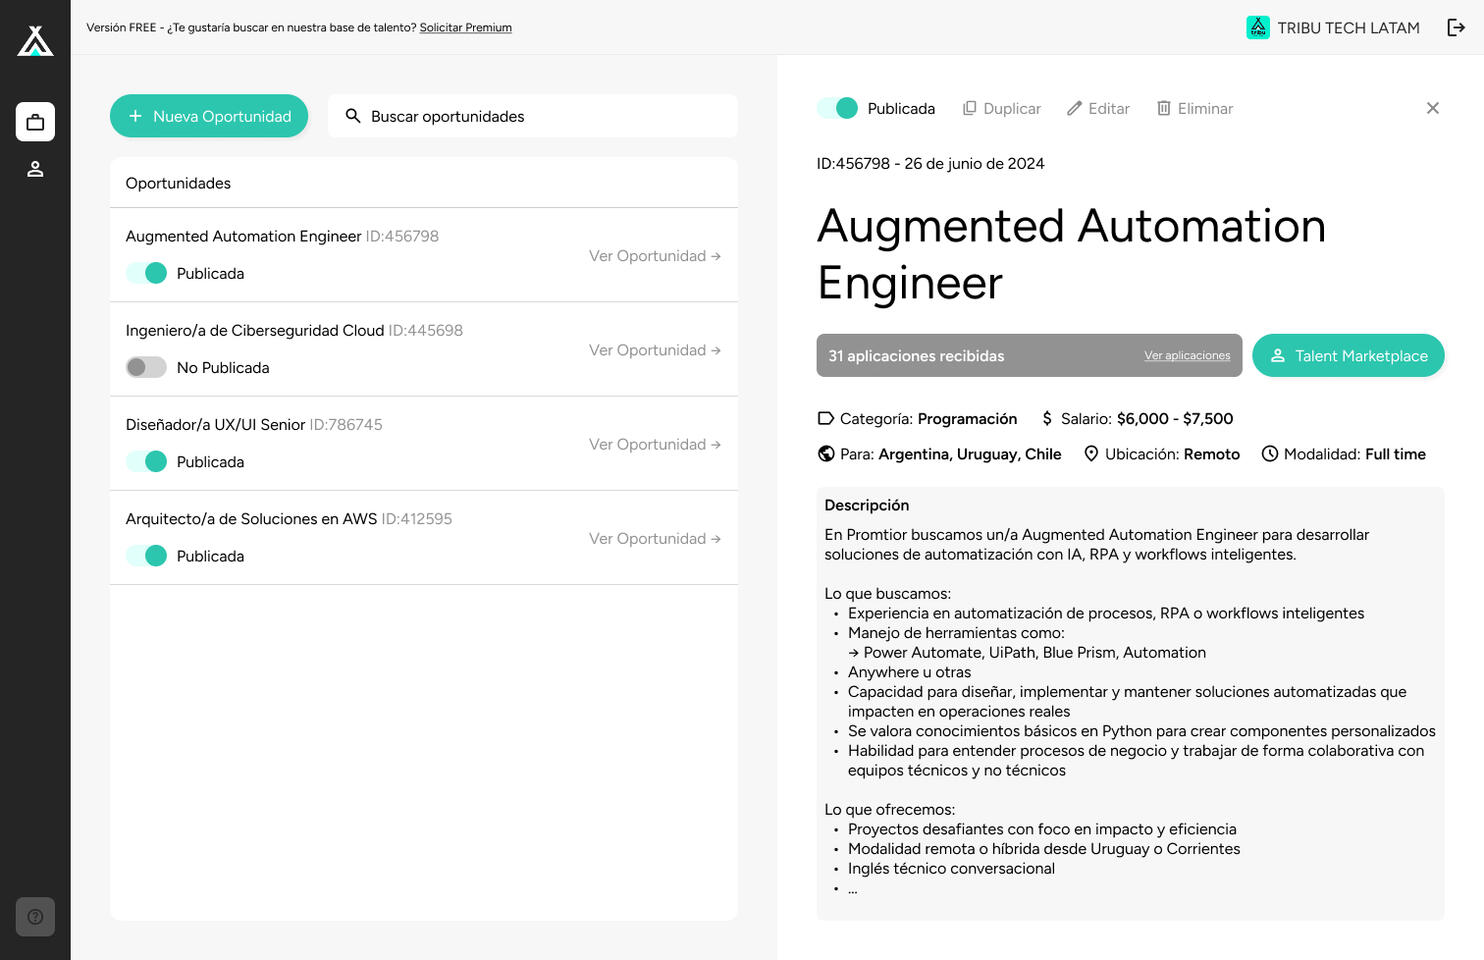Close the opportunity detail panel
The height and width of the screenshot is (960, 1484).
click(1432, 108)
